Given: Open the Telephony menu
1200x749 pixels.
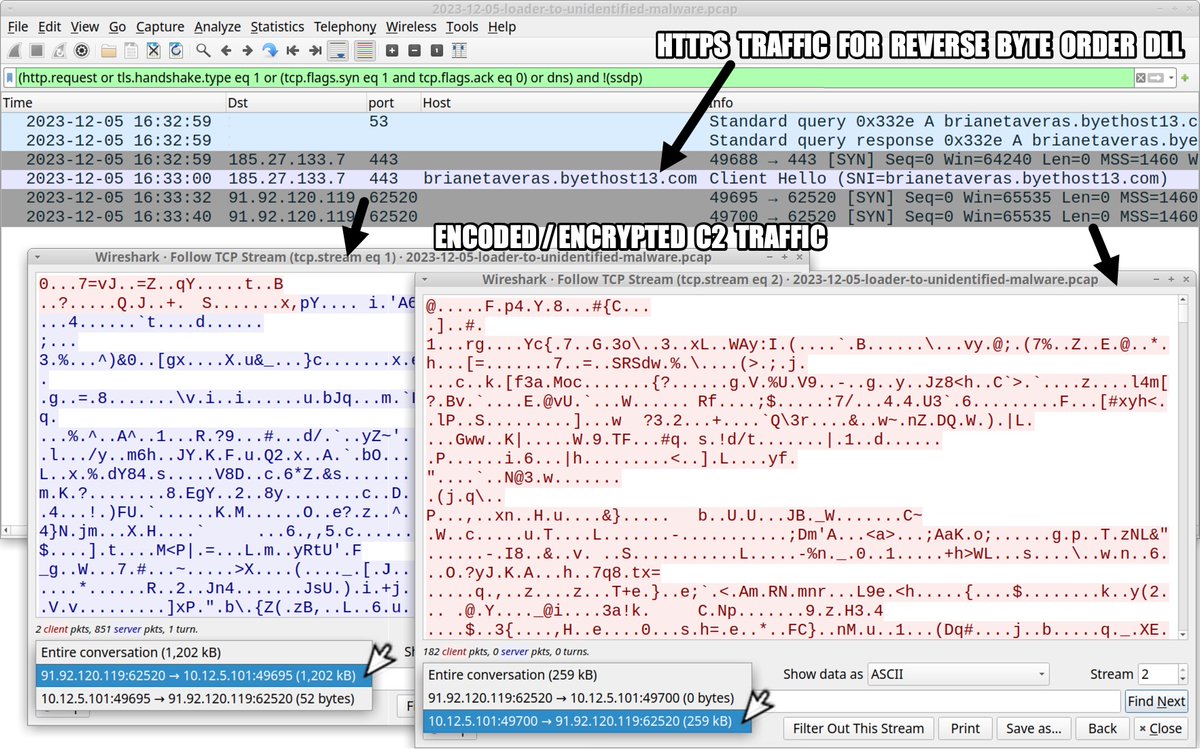Looking at the screenshot, I should (345, 27).
